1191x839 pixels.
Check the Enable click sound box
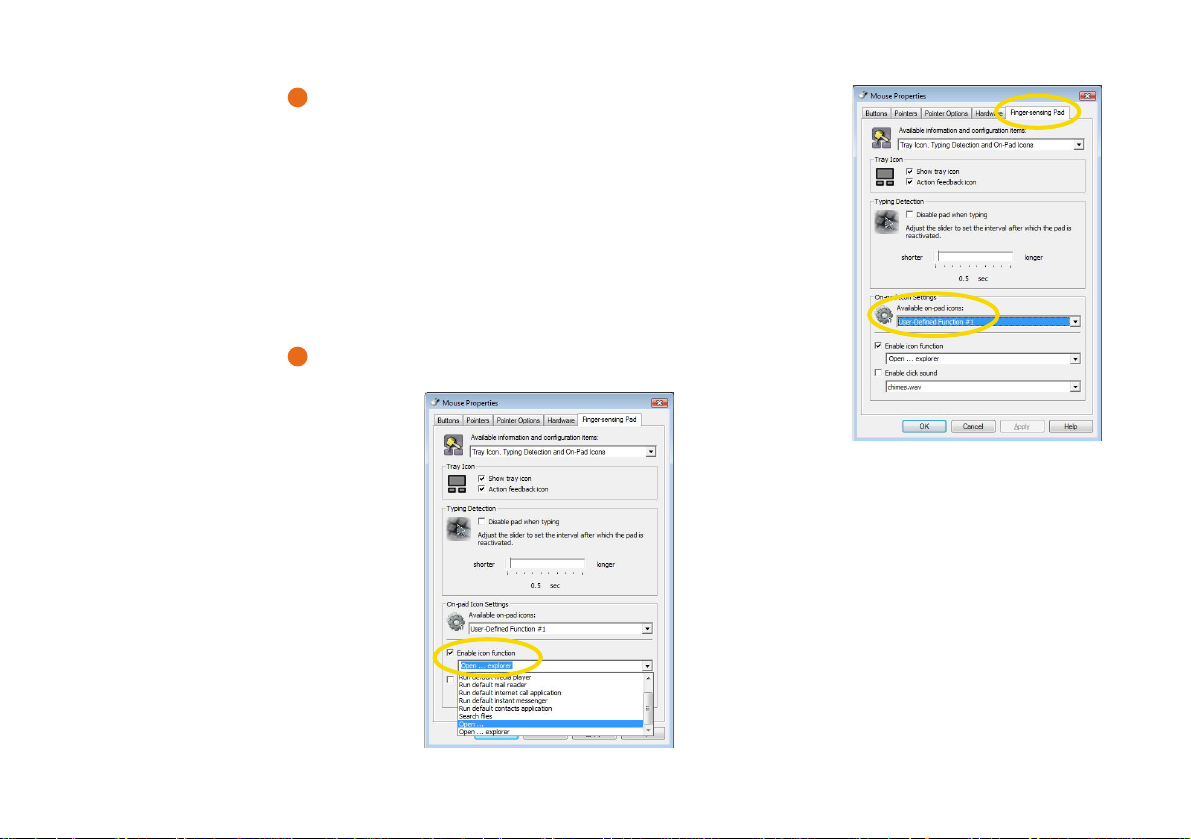878,373
